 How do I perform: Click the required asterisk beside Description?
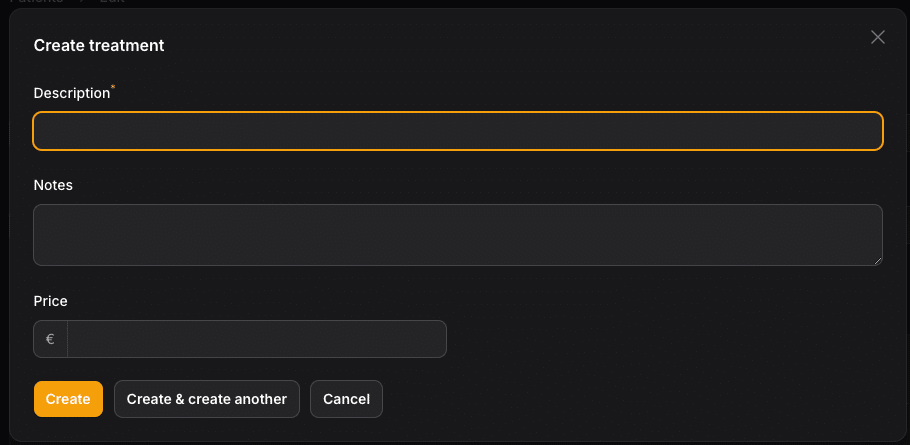pos(113,86)
